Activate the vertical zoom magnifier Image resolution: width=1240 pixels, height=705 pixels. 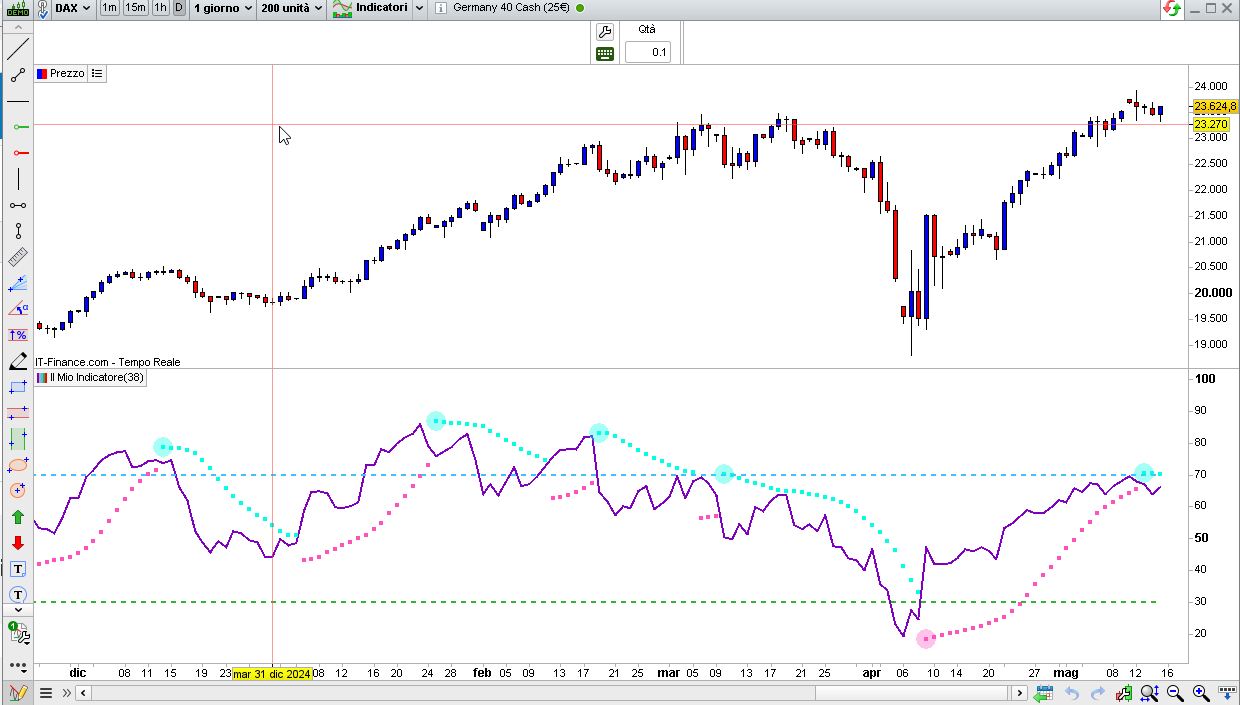[1150, 693]
